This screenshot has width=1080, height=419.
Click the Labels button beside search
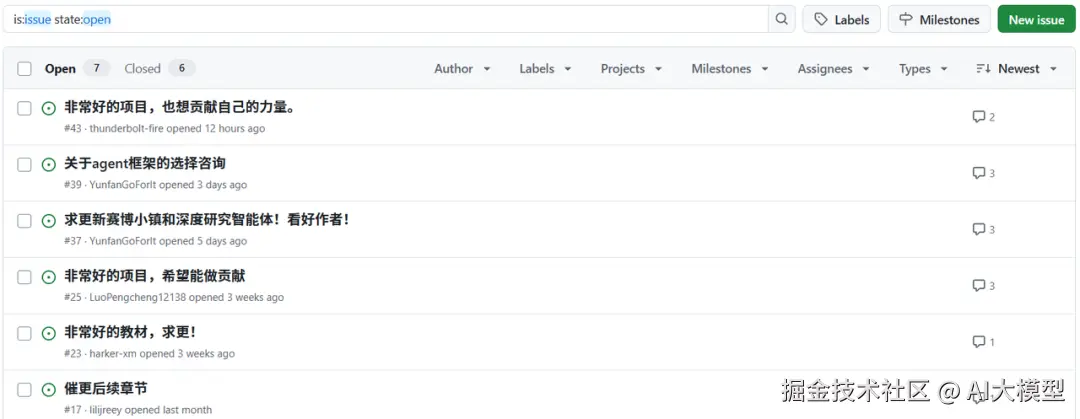[x=842, y=19]
